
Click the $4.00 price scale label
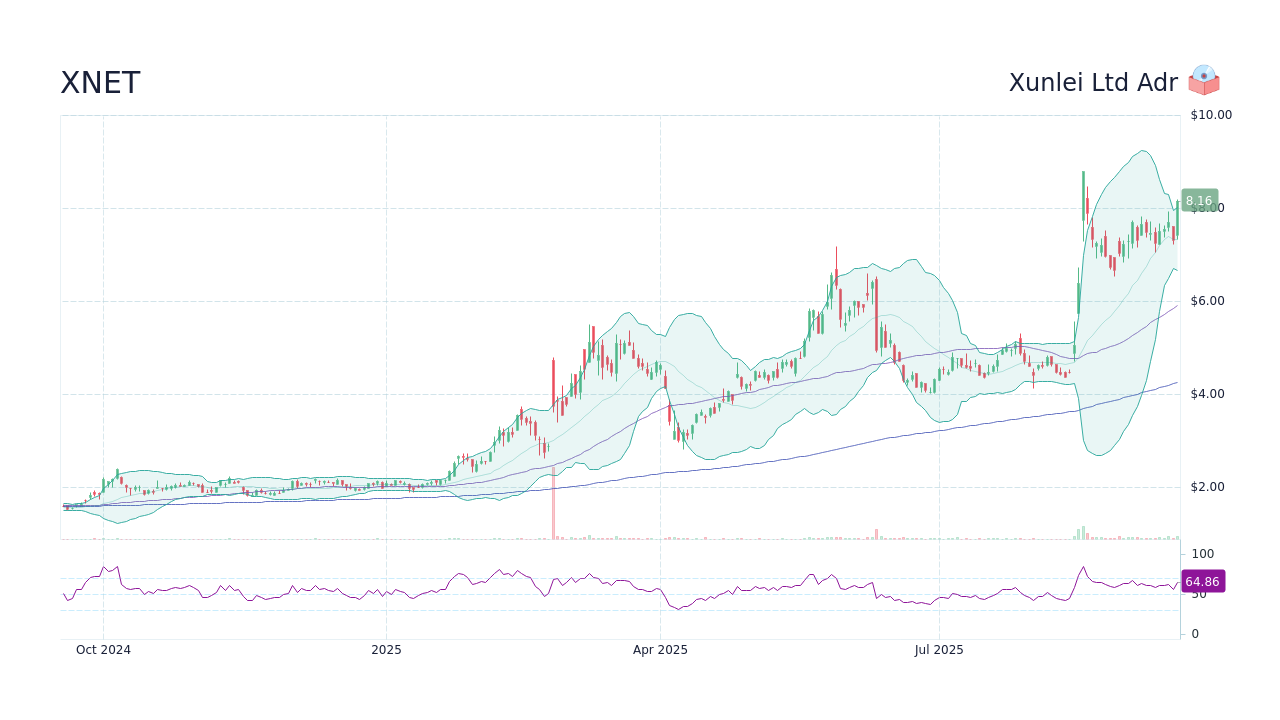coord(1210,394)
